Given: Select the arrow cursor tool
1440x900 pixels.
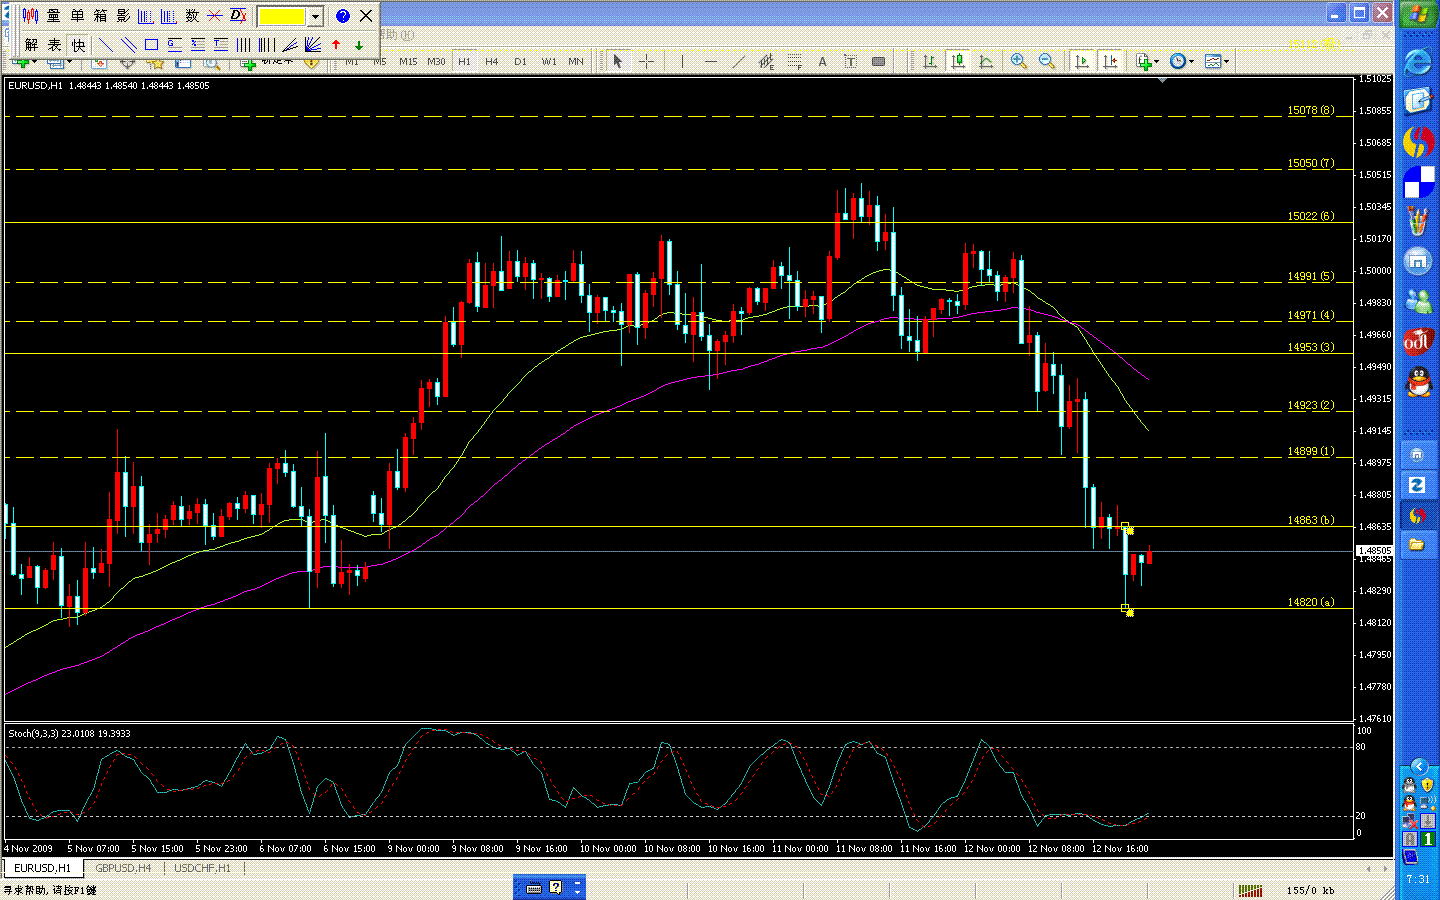Looking at the screenshot, I should pos(617,61).
